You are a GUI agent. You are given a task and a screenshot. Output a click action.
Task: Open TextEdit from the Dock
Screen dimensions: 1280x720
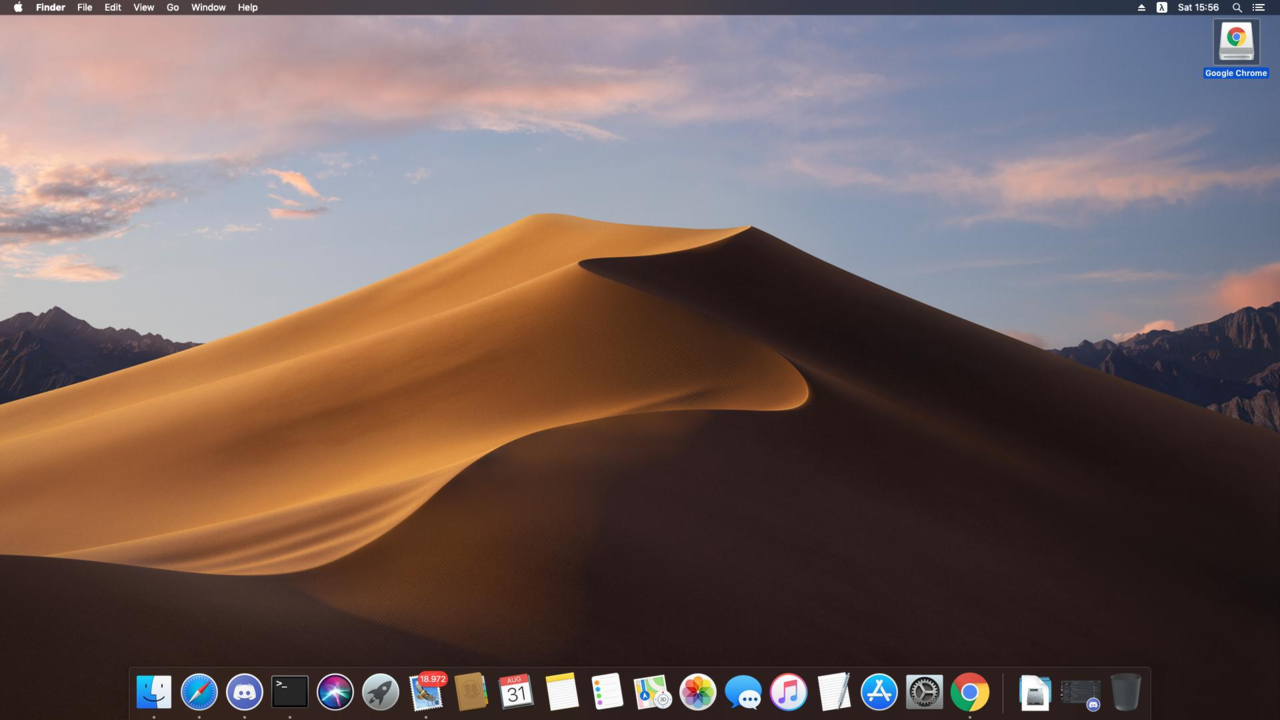tap(834, 692)
